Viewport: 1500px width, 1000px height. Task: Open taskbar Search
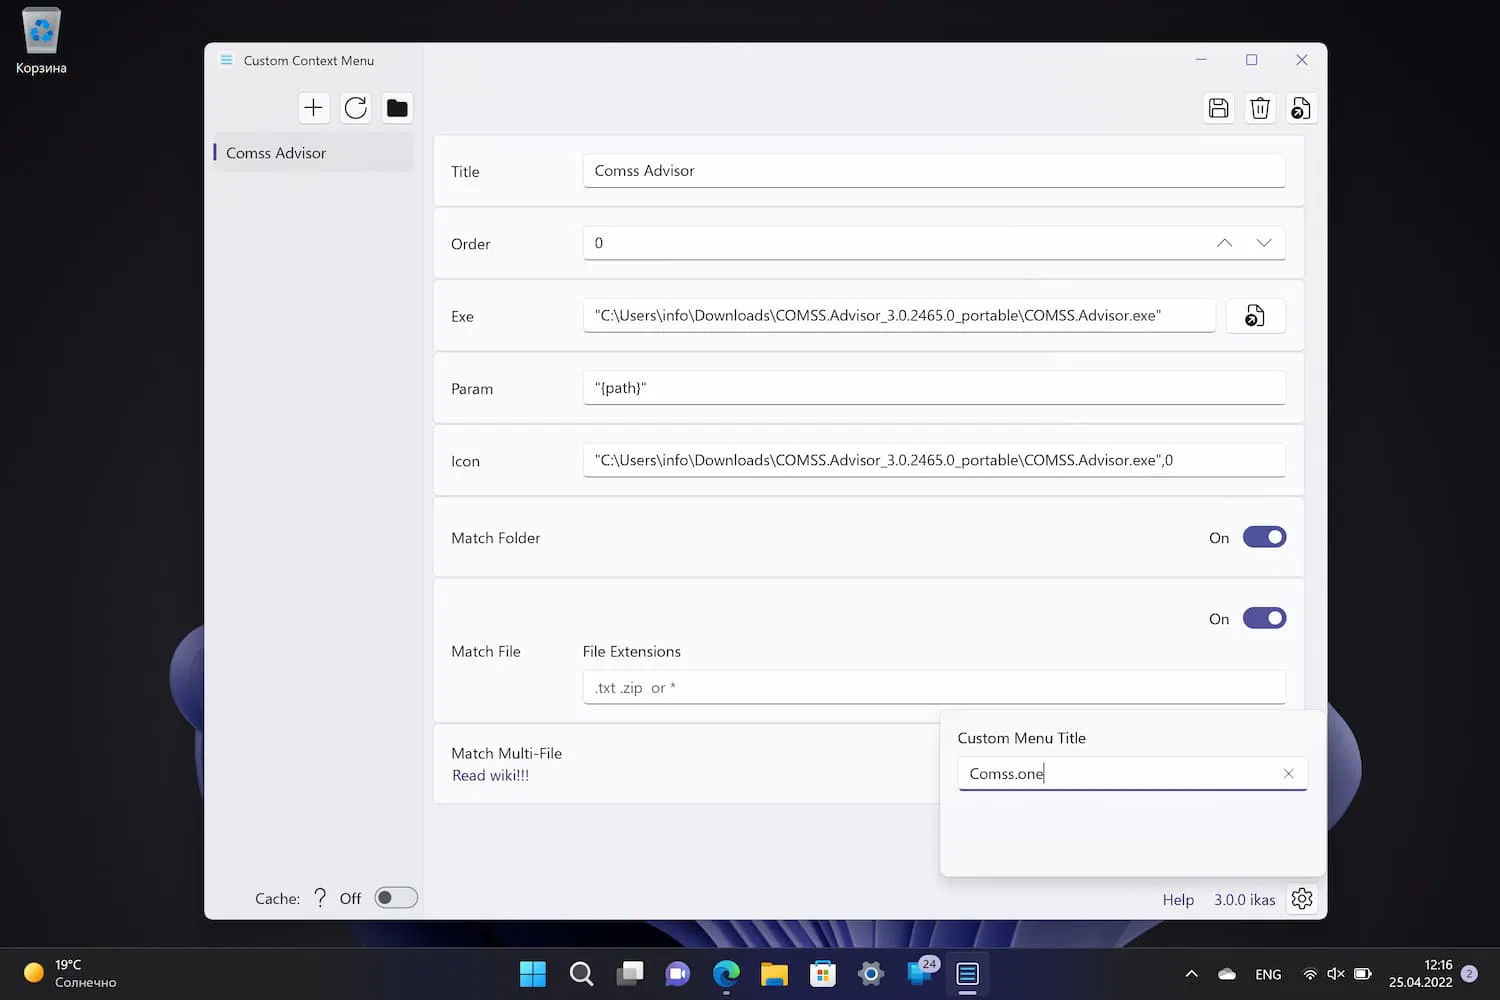[x=581, y=973]
